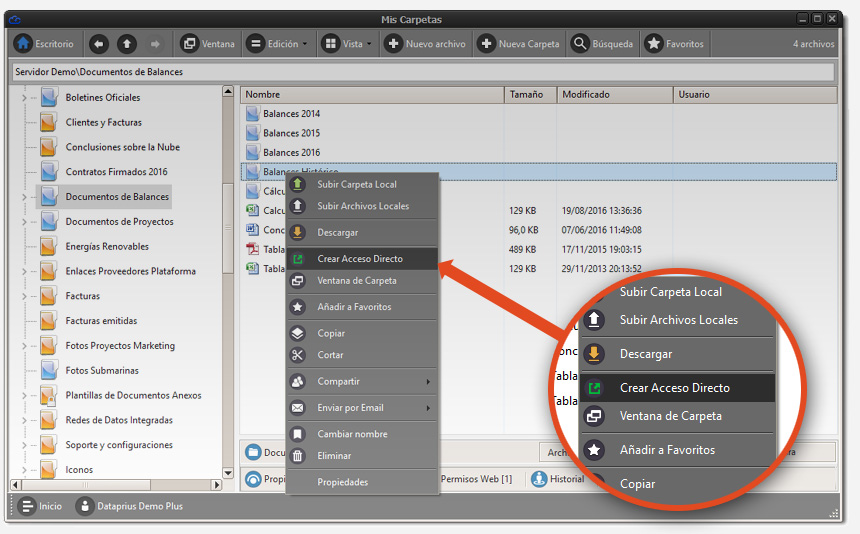Image resolution: width=860 pixels, height=534 pixels.
Task: Click Nueva Carpeta button
Action: (x=518, y=44)
